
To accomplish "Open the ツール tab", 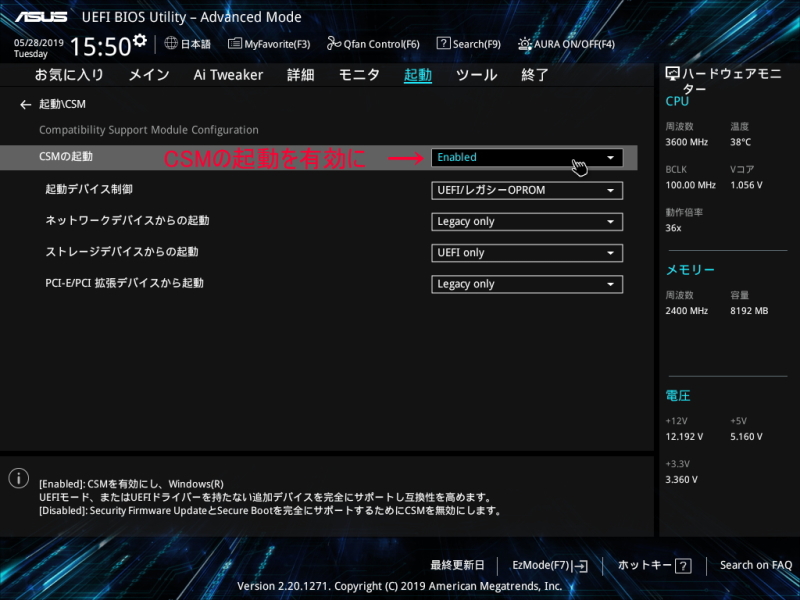I will (476, 75).
